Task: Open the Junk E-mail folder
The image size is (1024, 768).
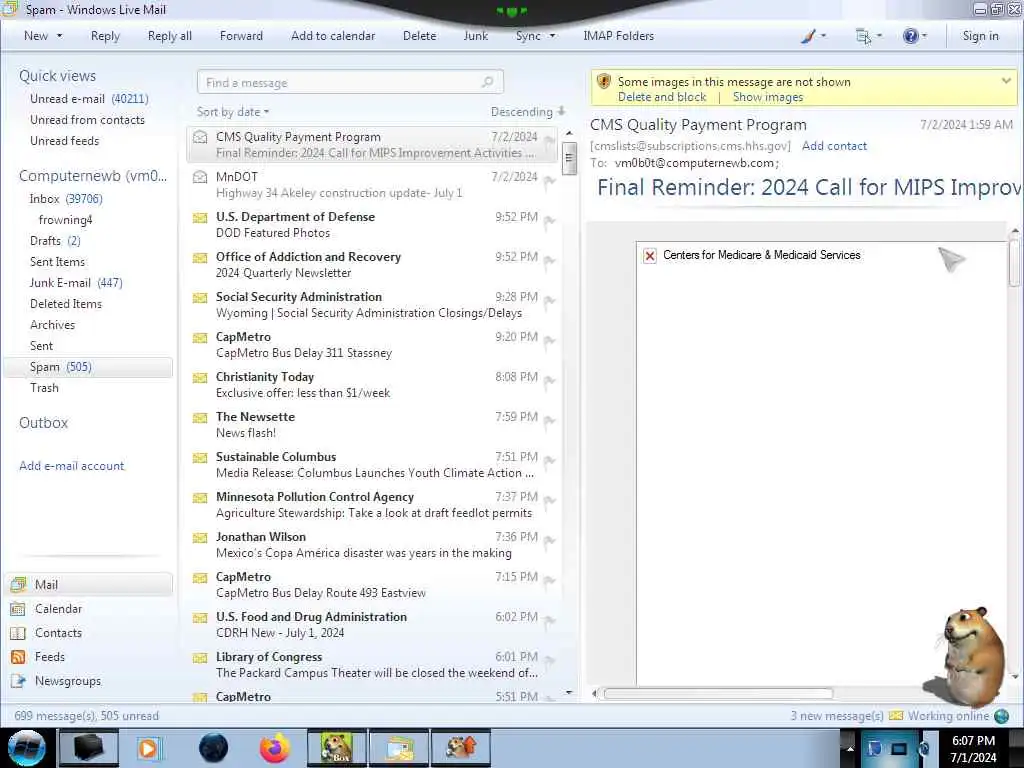Action: (x=76, y=283)
